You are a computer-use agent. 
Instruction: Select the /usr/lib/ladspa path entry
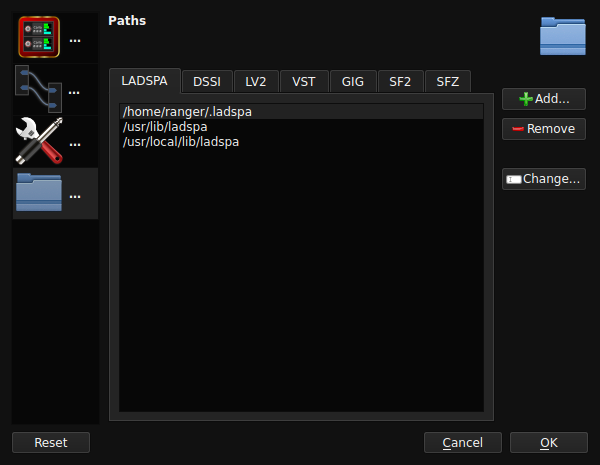[301, 127]
